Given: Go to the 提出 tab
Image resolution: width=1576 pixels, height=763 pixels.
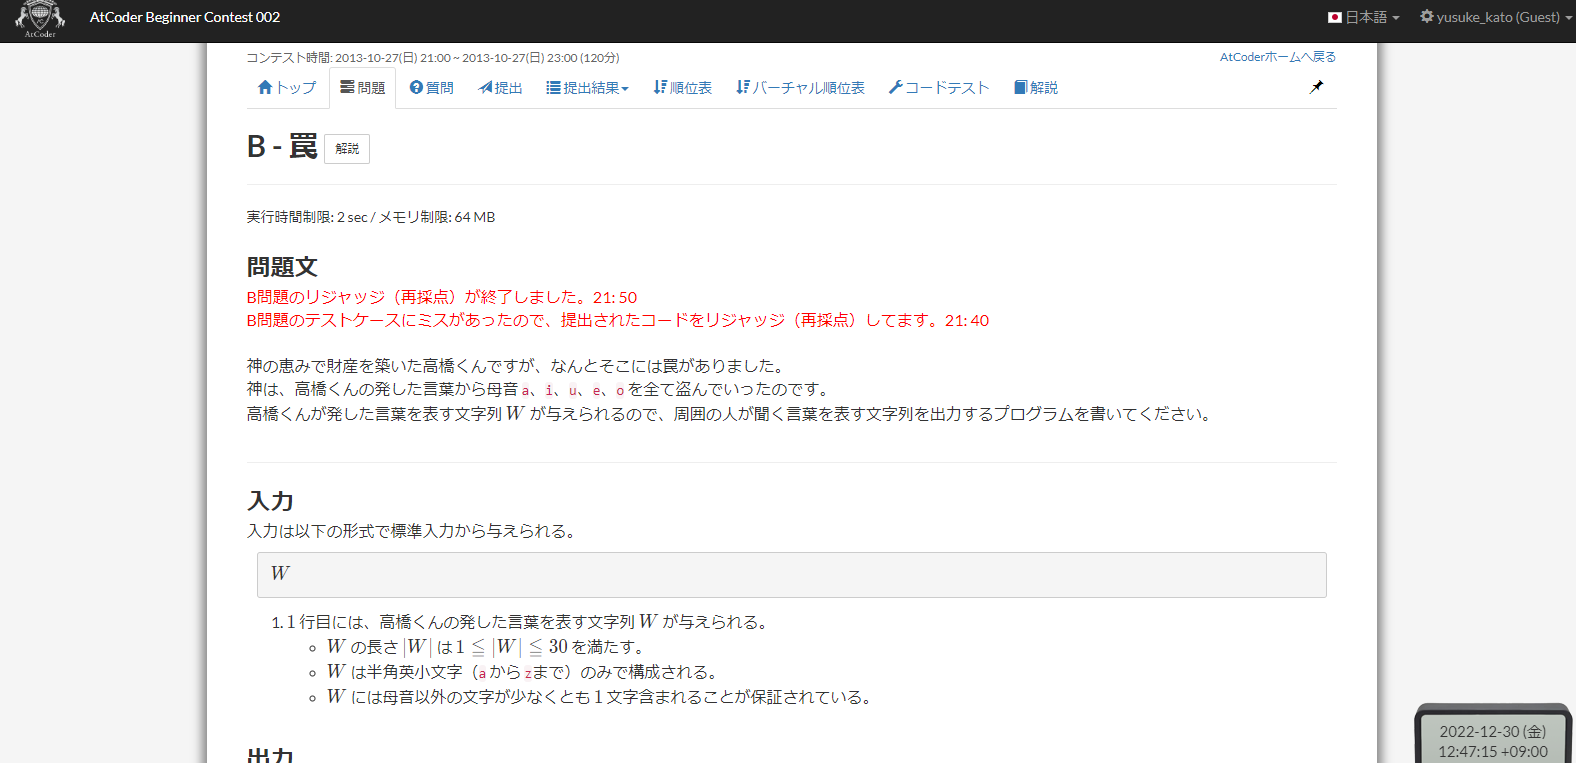Looking at the screenshot, I should point(501,88).
